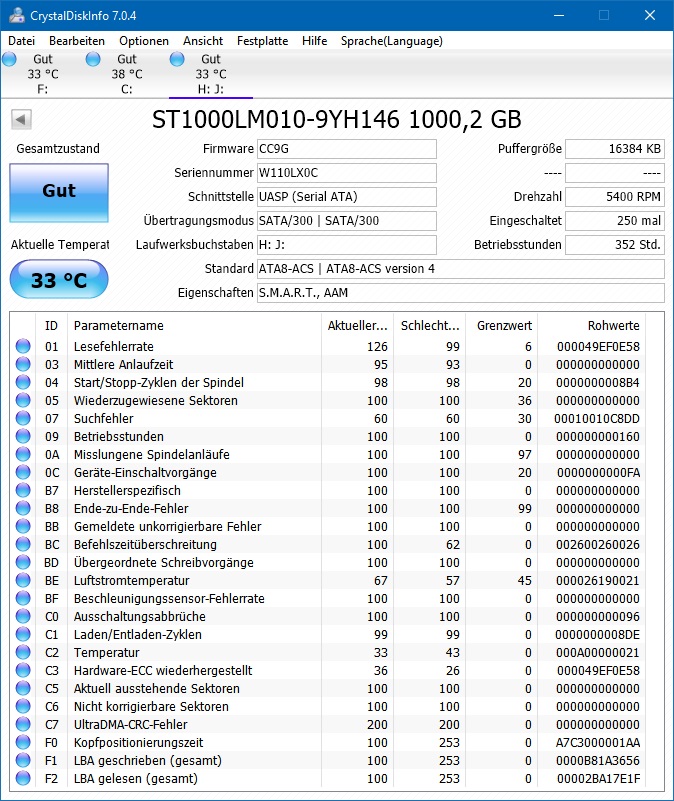Click the status orb for Hardware-ECC wiederhergestellt
Image resolution: width=674 pixels, height=801 pixels.
[x=23, y=670]
